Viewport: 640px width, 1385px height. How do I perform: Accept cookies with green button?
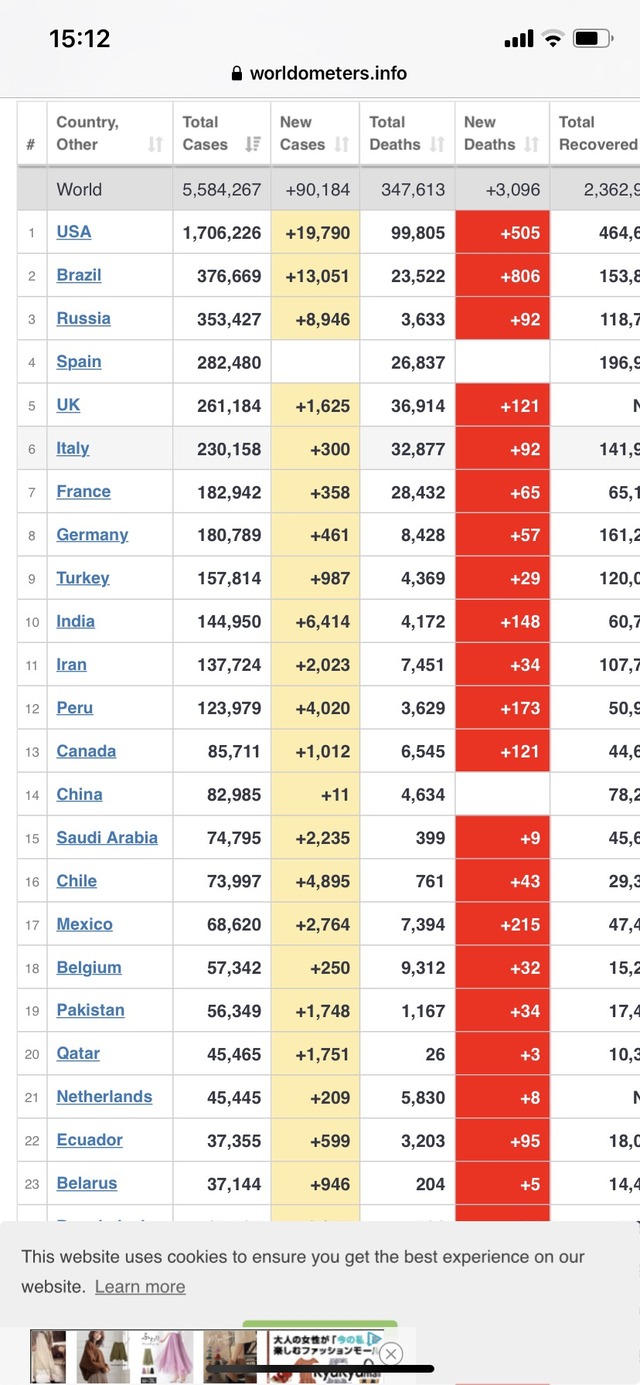coord(320,1324)
